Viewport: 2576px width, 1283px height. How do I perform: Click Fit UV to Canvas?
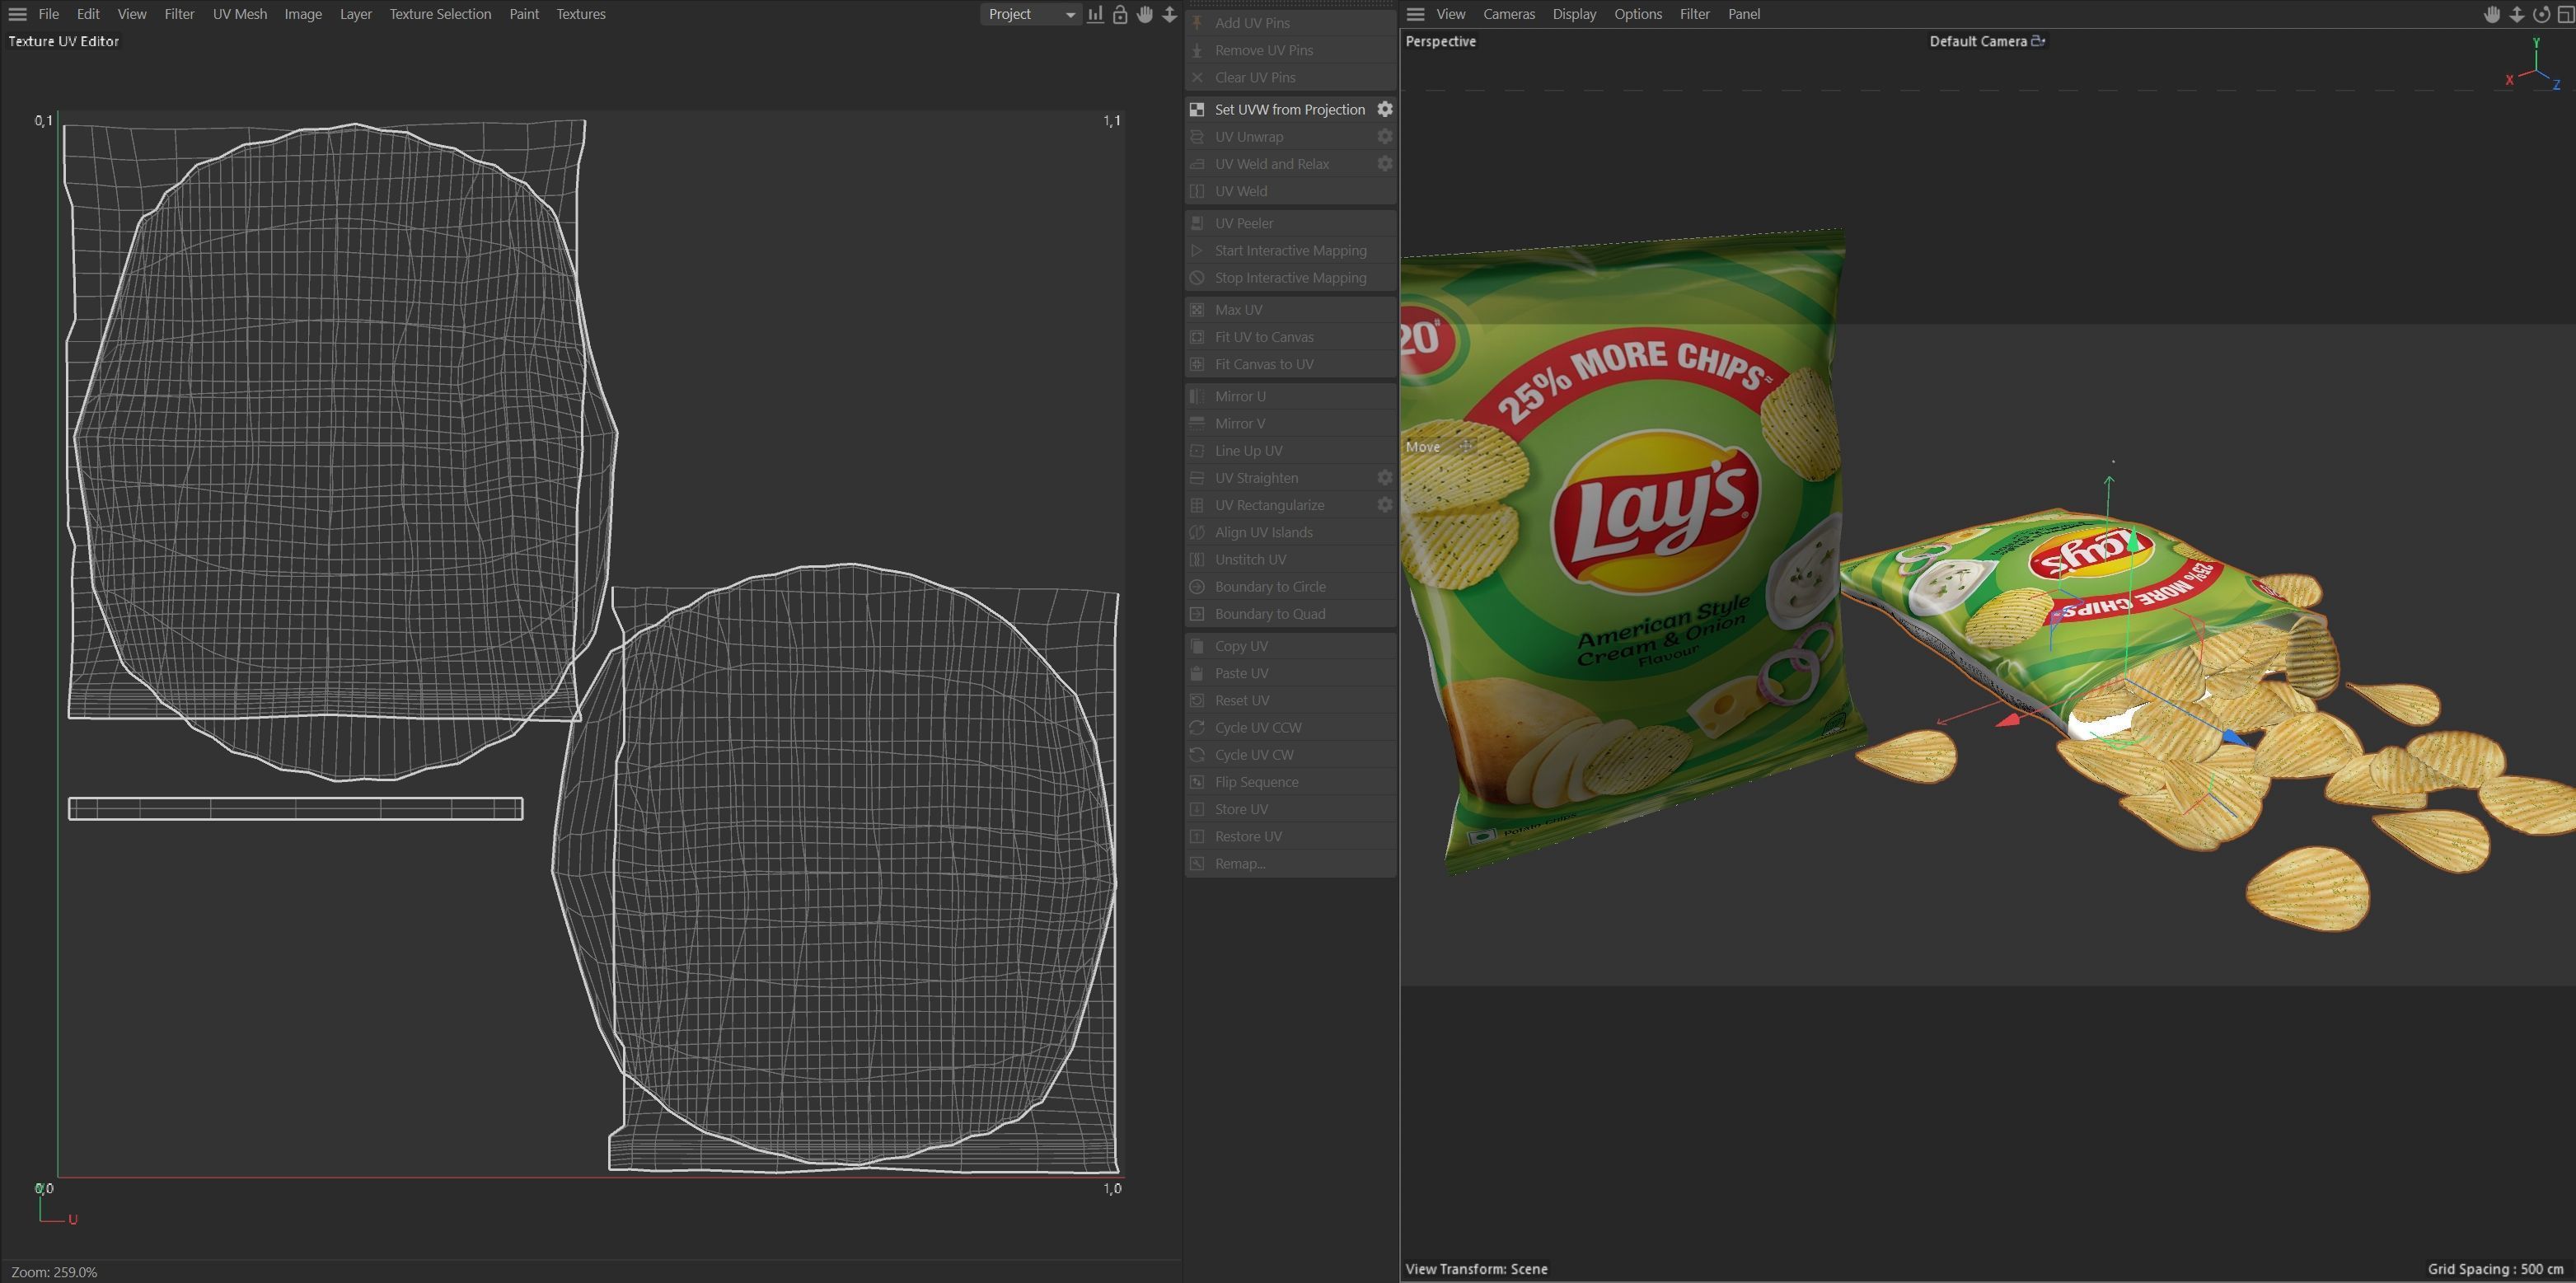click(1291, 337)
